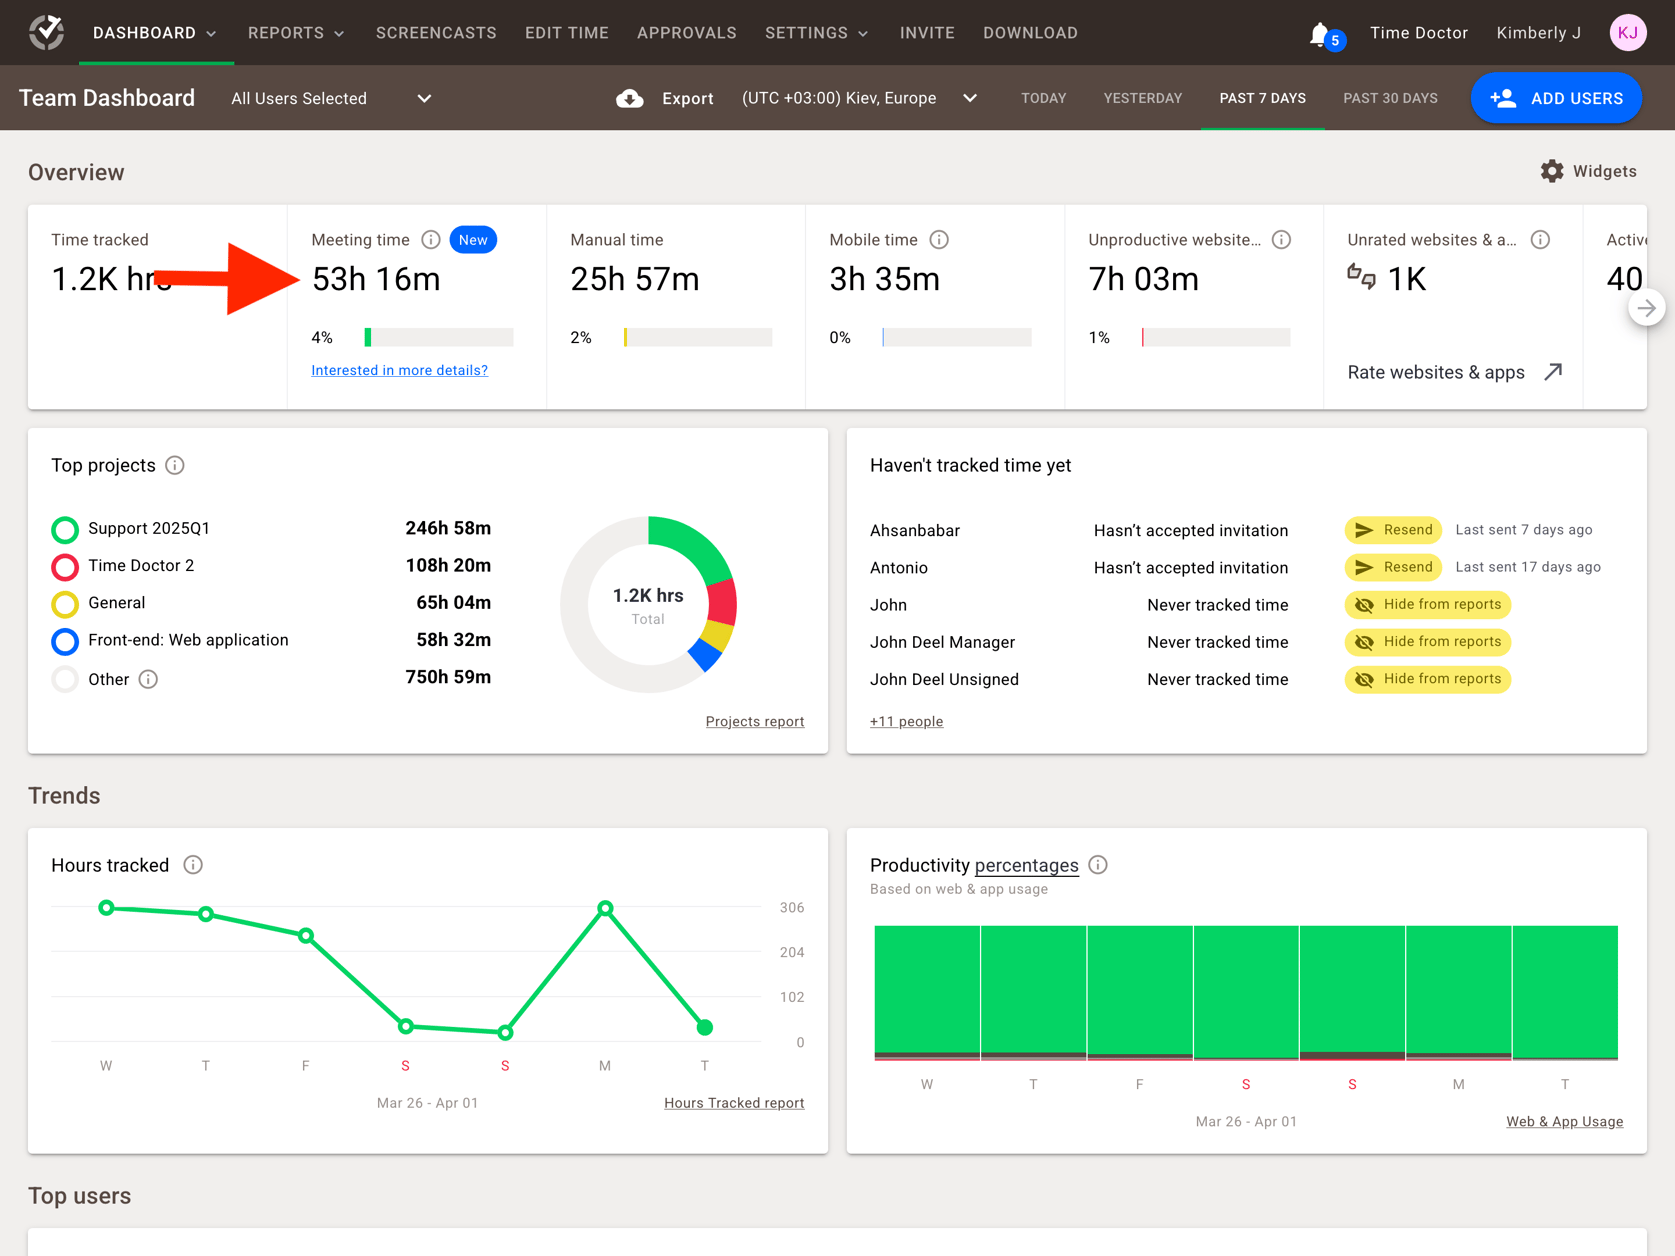Click the Export cloud download icon
The image size is (1675, 1256).
click(x=629, y=98)
